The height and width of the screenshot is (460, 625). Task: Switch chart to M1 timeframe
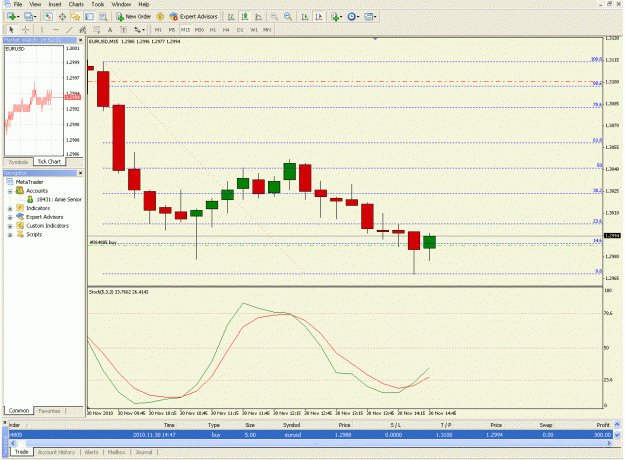click(x=158, y=29)
